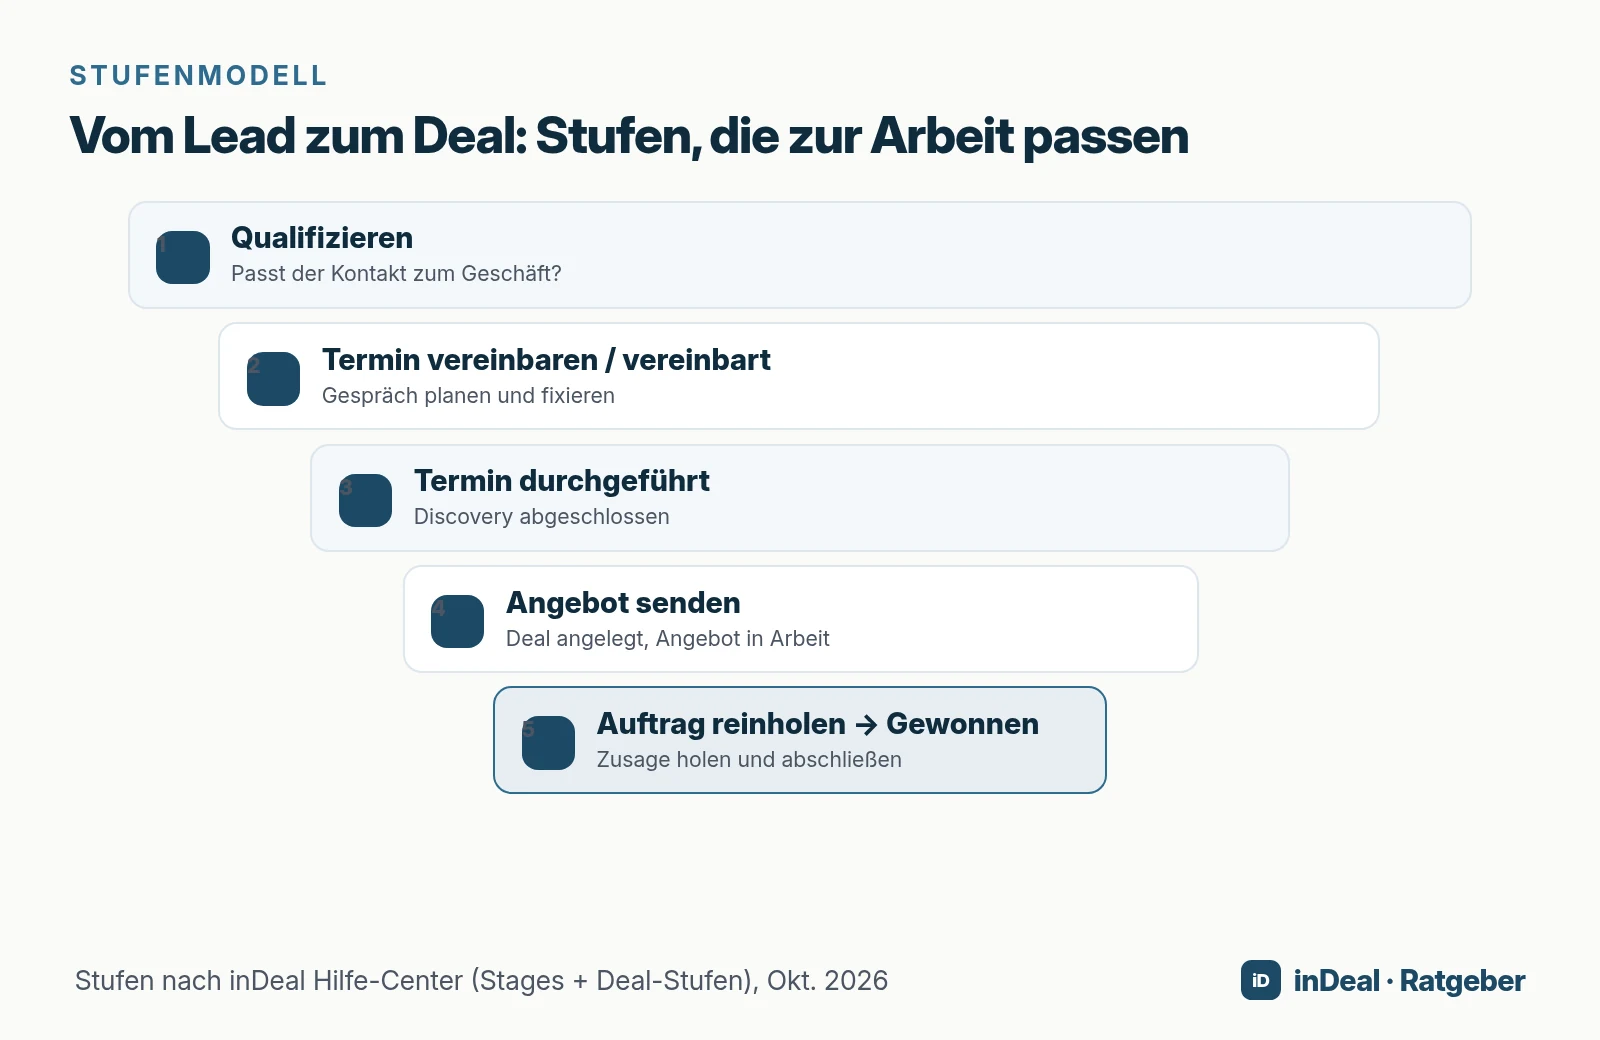The image size is (1600, 1040).
Task: Click the inDeal logo icon
Action: click(x=1260, y=980)
